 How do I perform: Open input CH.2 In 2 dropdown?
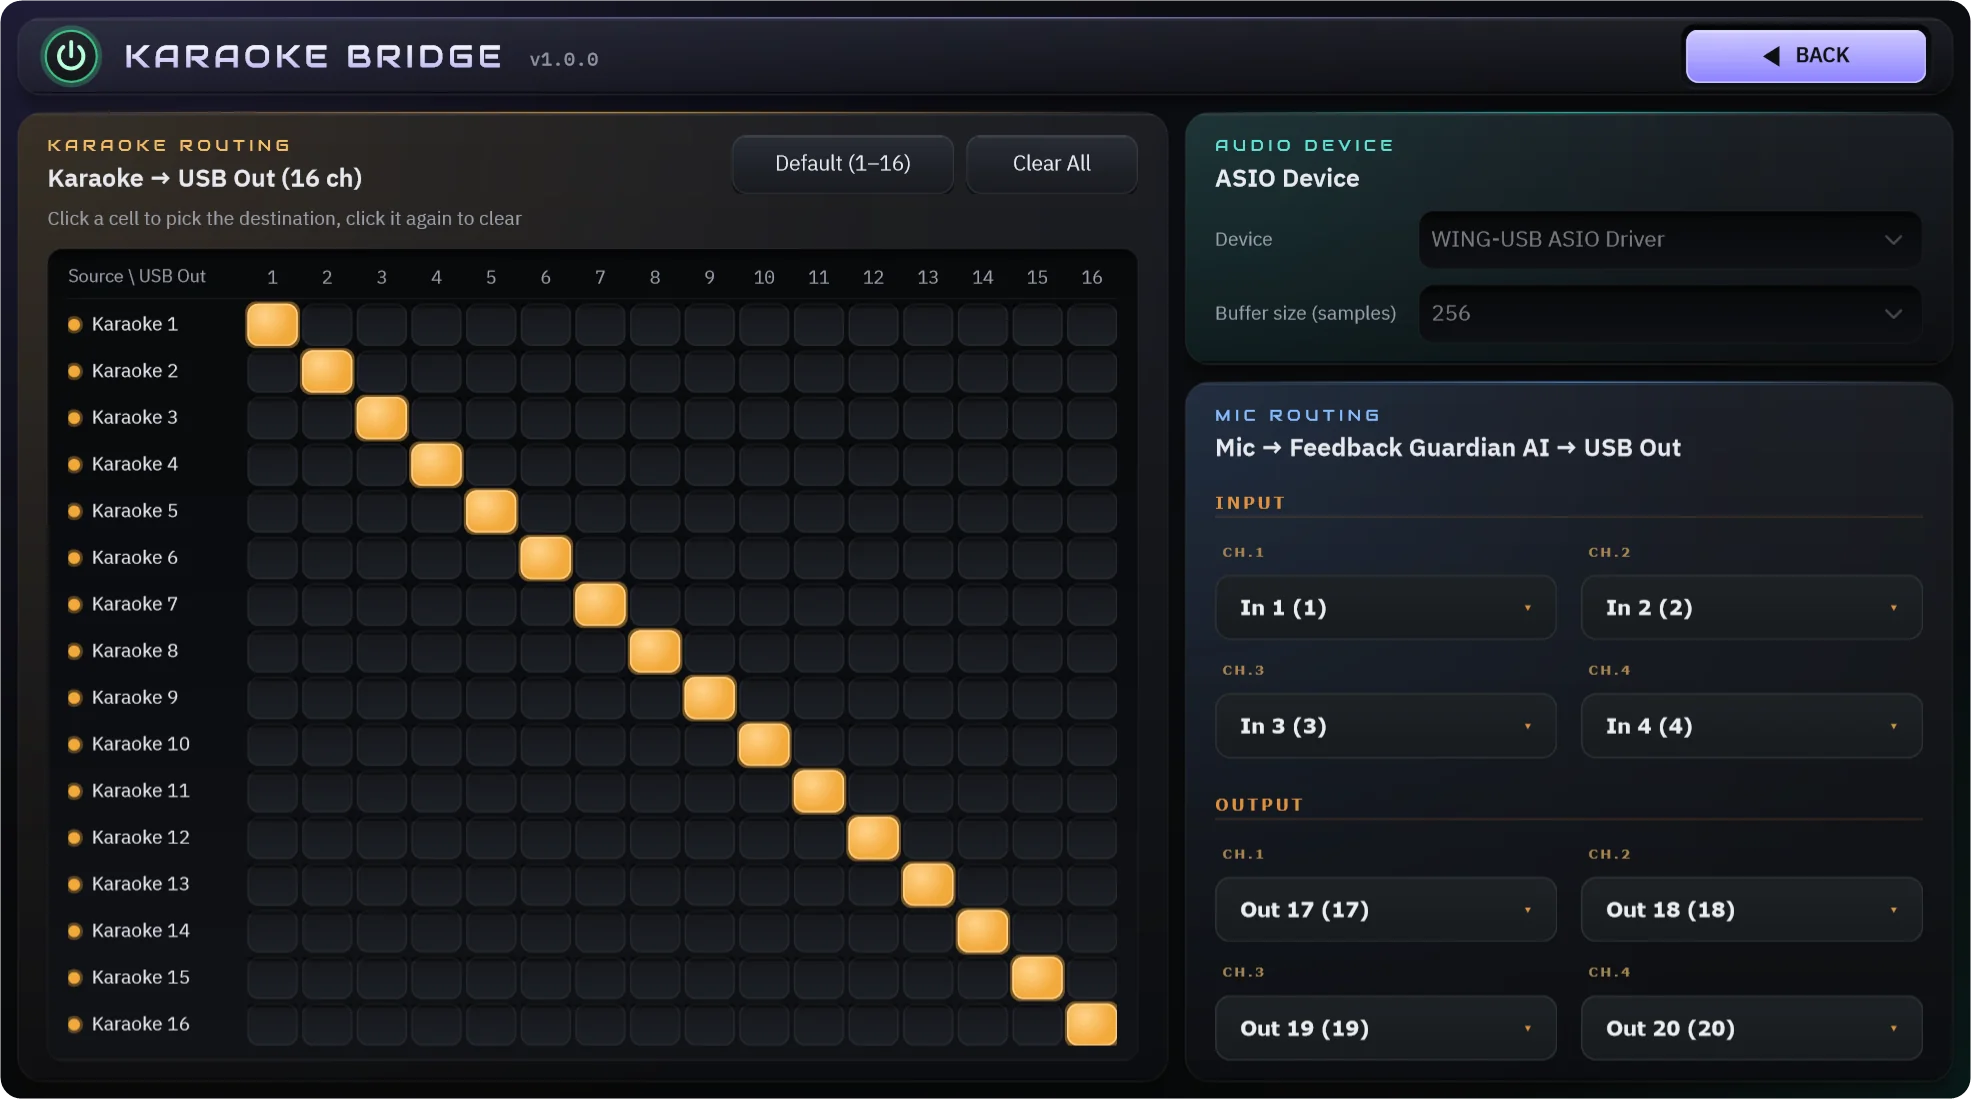point(1751,608)
